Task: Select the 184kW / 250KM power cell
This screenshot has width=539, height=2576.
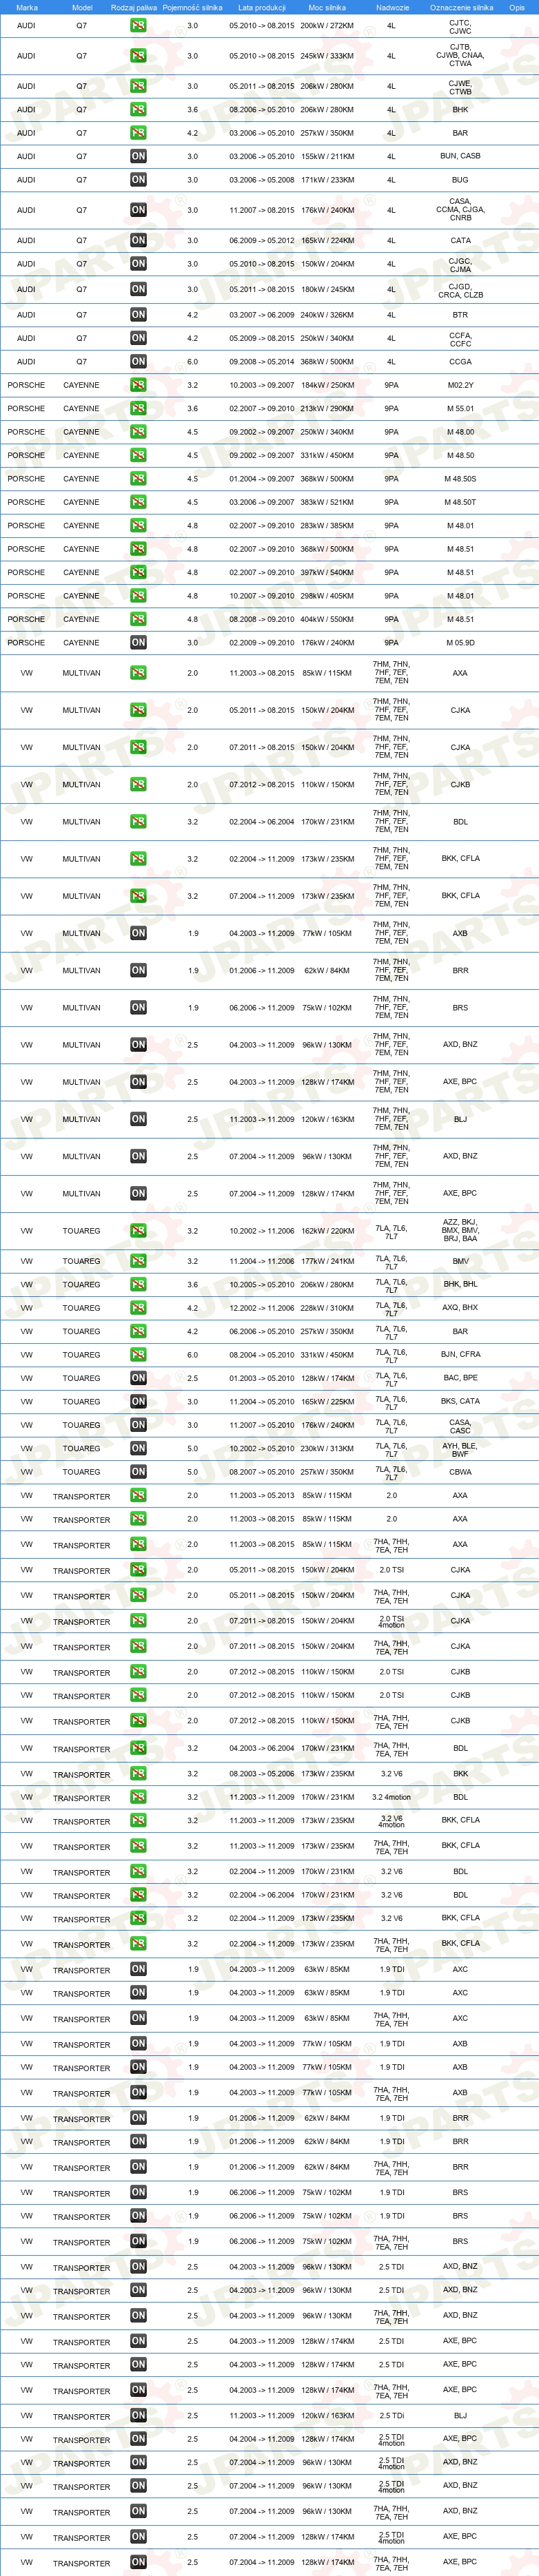Action: click(x=327, y=385)
